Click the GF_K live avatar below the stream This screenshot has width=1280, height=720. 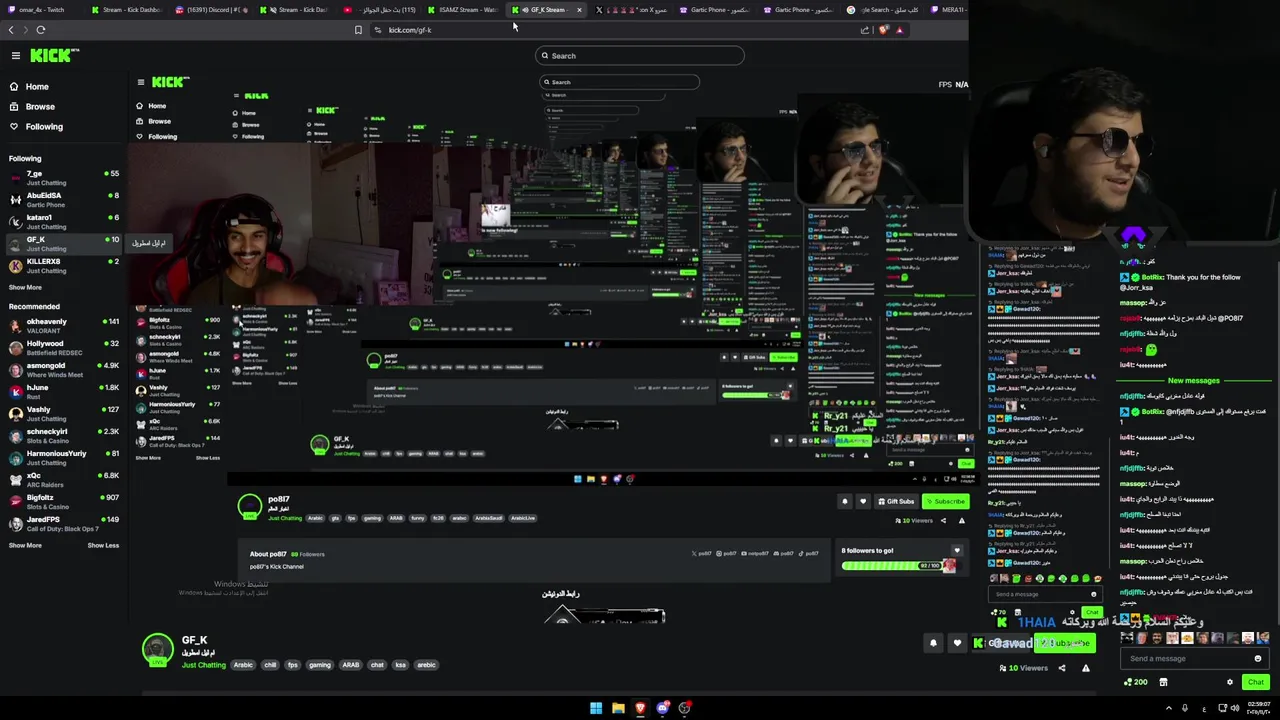pyautogui.click(x=157, y=651)
